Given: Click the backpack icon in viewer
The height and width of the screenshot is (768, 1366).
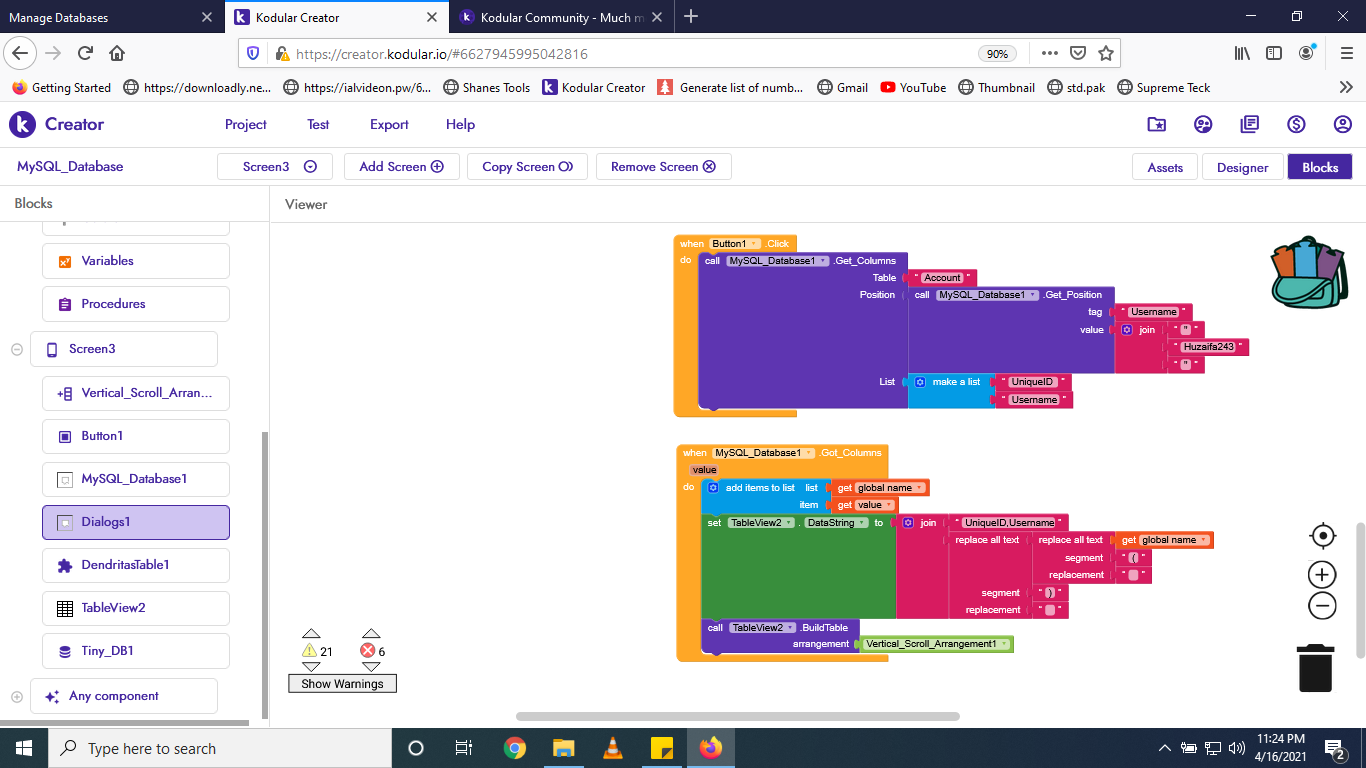Looking at the screenshot, I should point(1309,272).
